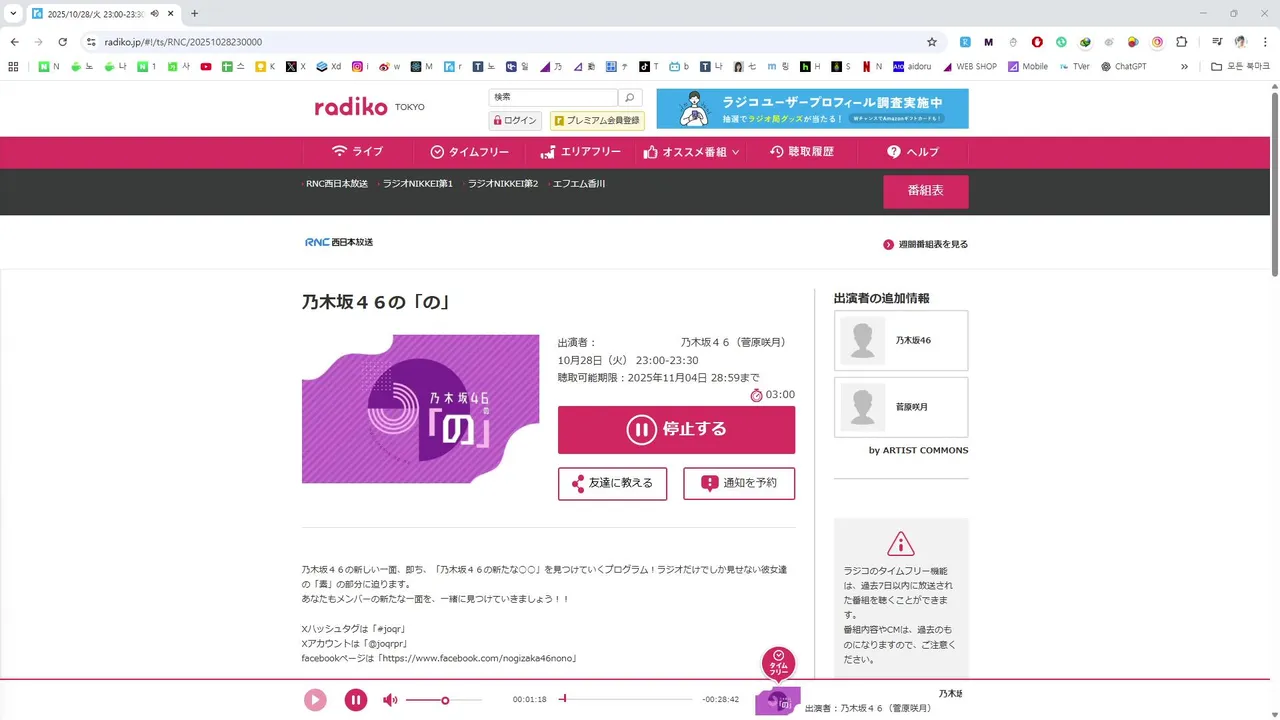The height and width of the screenshot is (720, 1280).
Task: Open the aidoru bookmark
Action: (912, 67)
